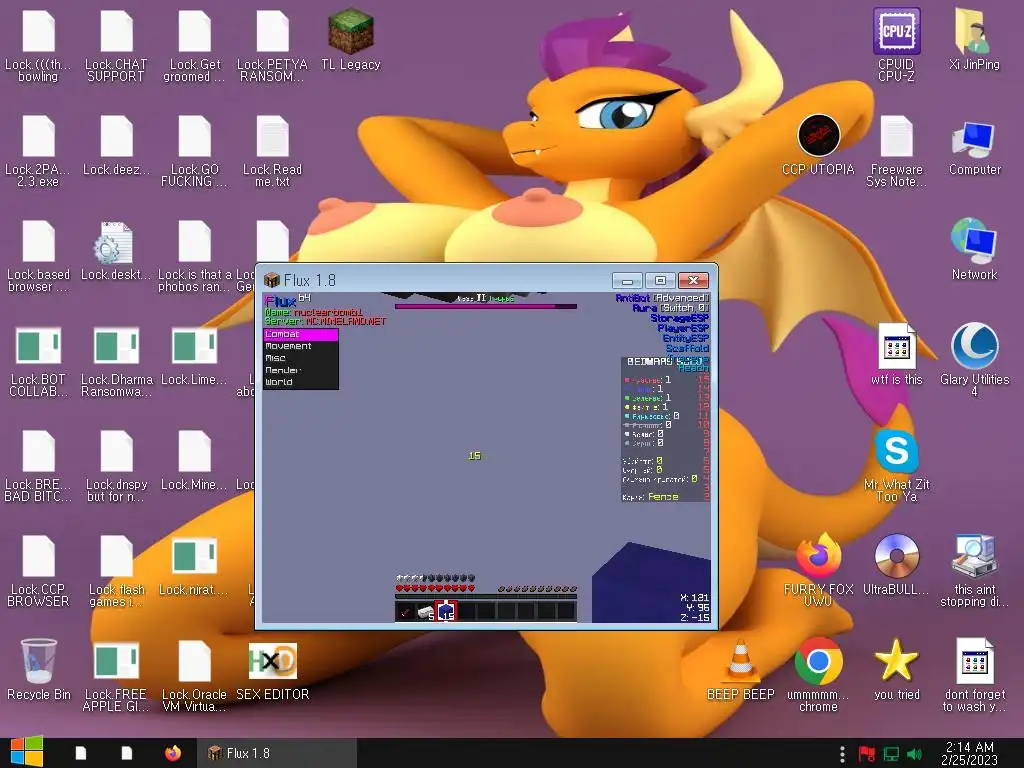The width and height of the screenshot is (1024, 768).
Task: Open the 'this aint stopping di...' icon
Action: click(974, 569)
